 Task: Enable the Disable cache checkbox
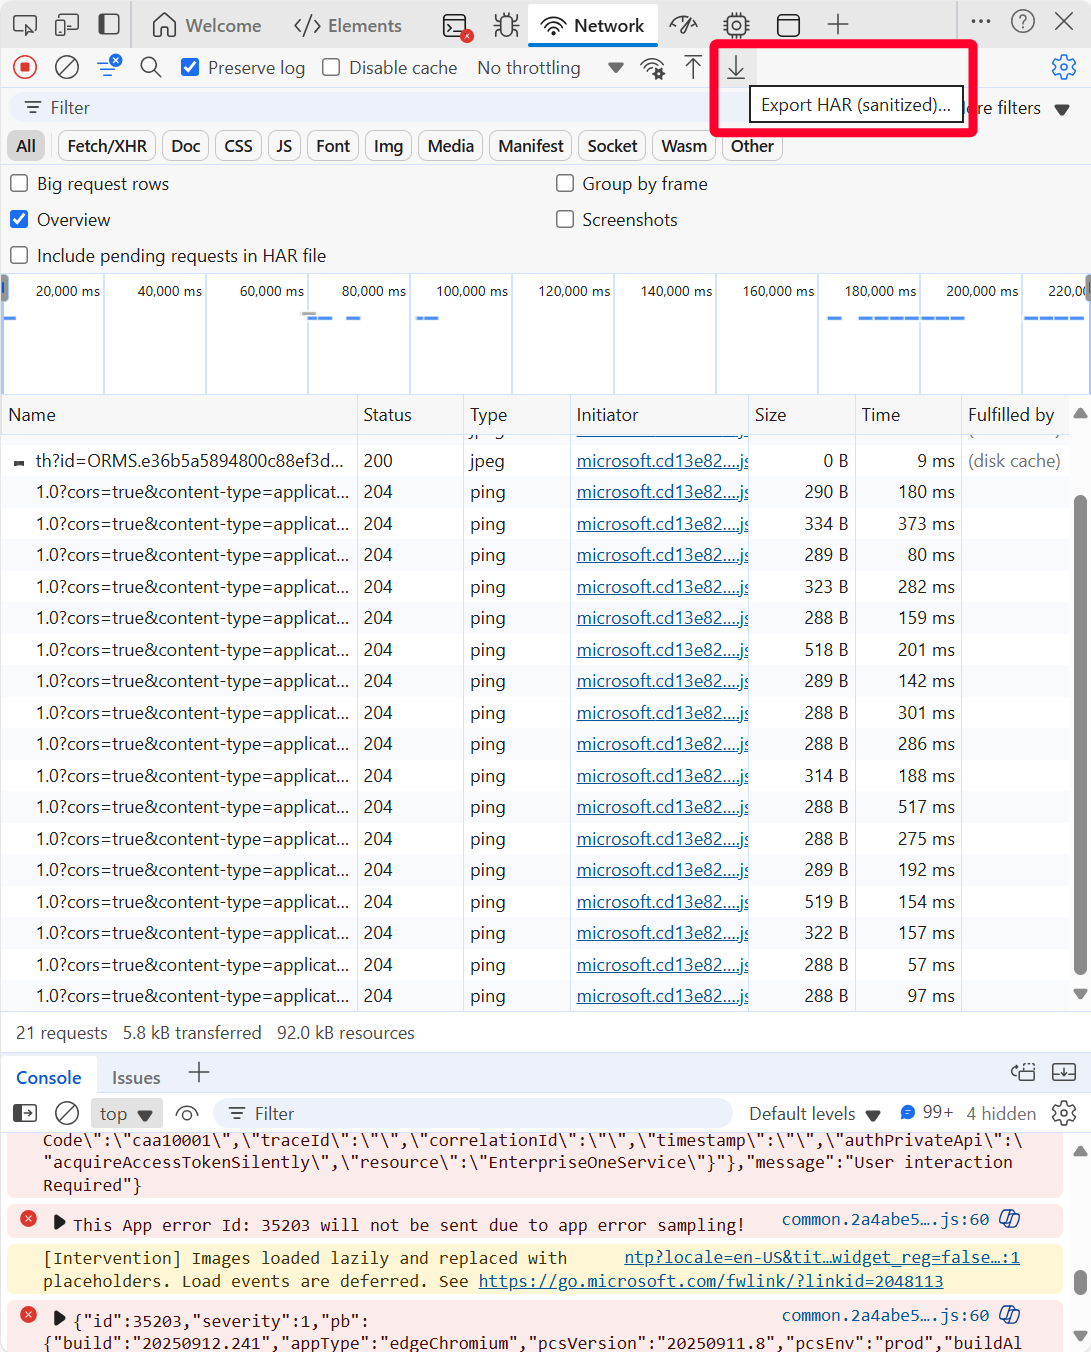pyautogui.click(x=331, y=67)
